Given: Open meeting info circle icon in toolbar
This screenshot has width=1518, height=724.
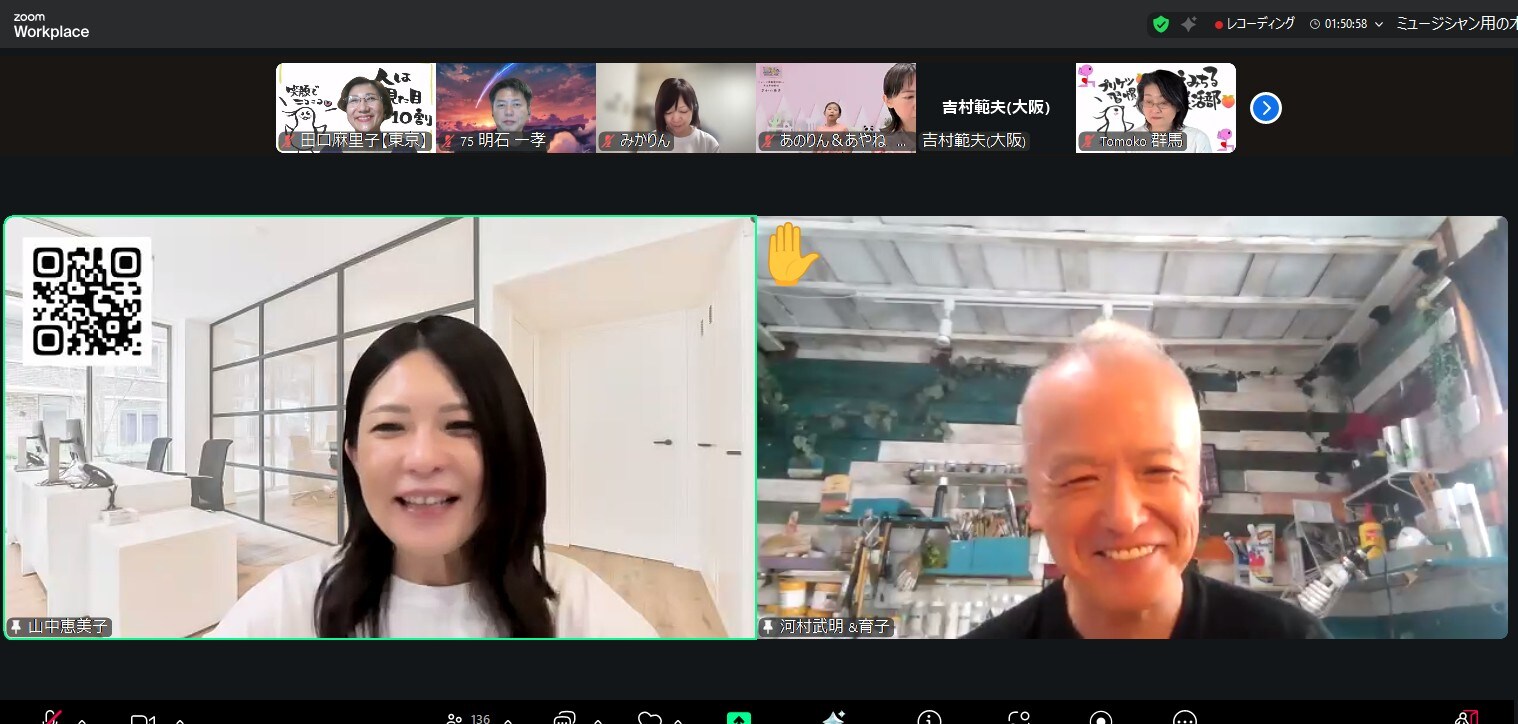Looking at the screenshot, I should [x=929, y=718].
